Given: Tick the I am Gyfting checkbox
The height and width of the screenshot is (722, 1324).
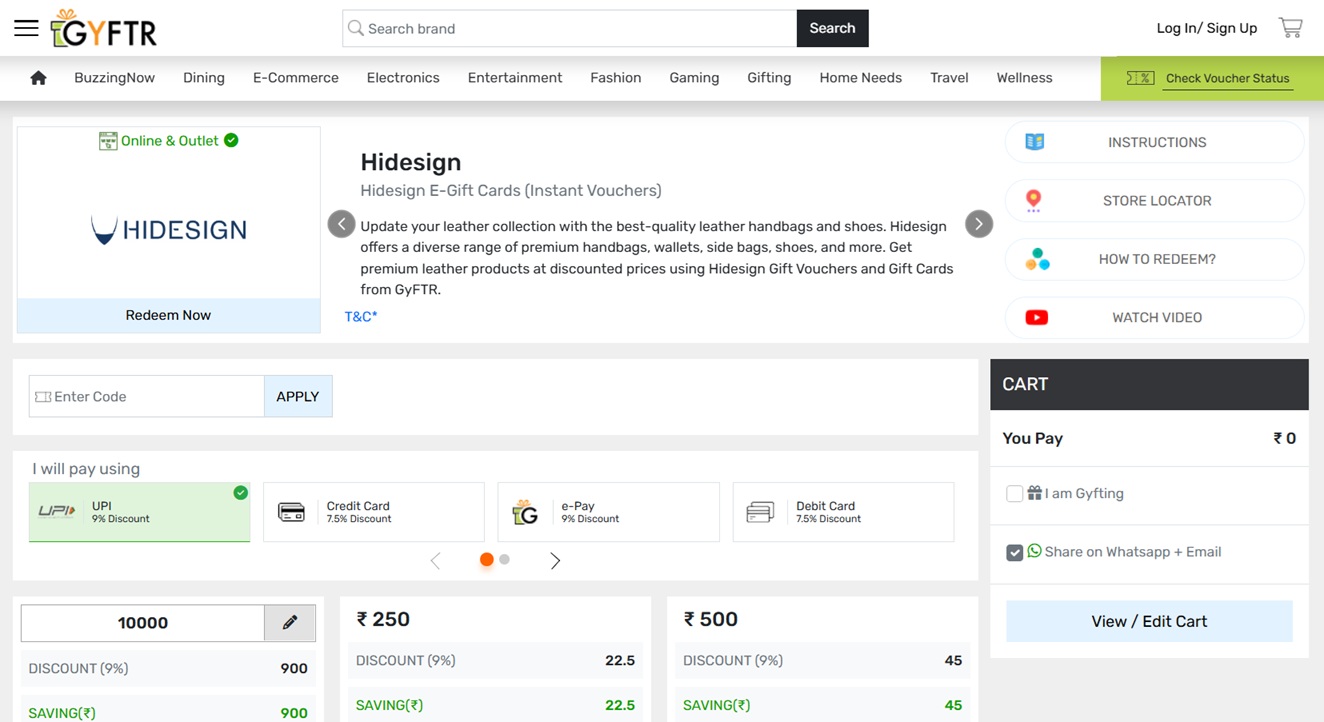Looking at the screenshot, I should pyautogui.click(x=1014, y=494).
